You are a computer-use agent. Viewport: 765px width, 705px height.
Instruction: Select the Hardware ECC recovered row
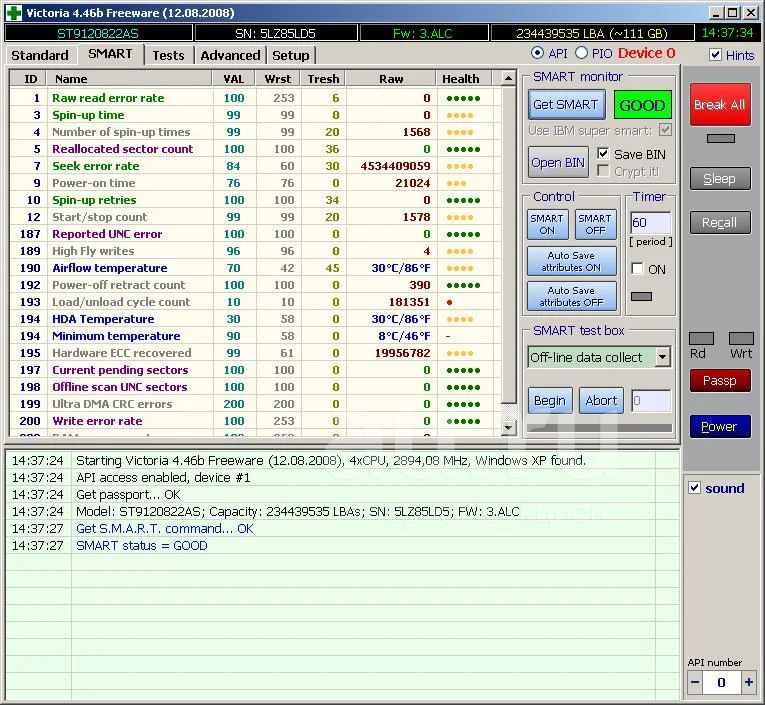pyautogui.click(x=256, y=353)
